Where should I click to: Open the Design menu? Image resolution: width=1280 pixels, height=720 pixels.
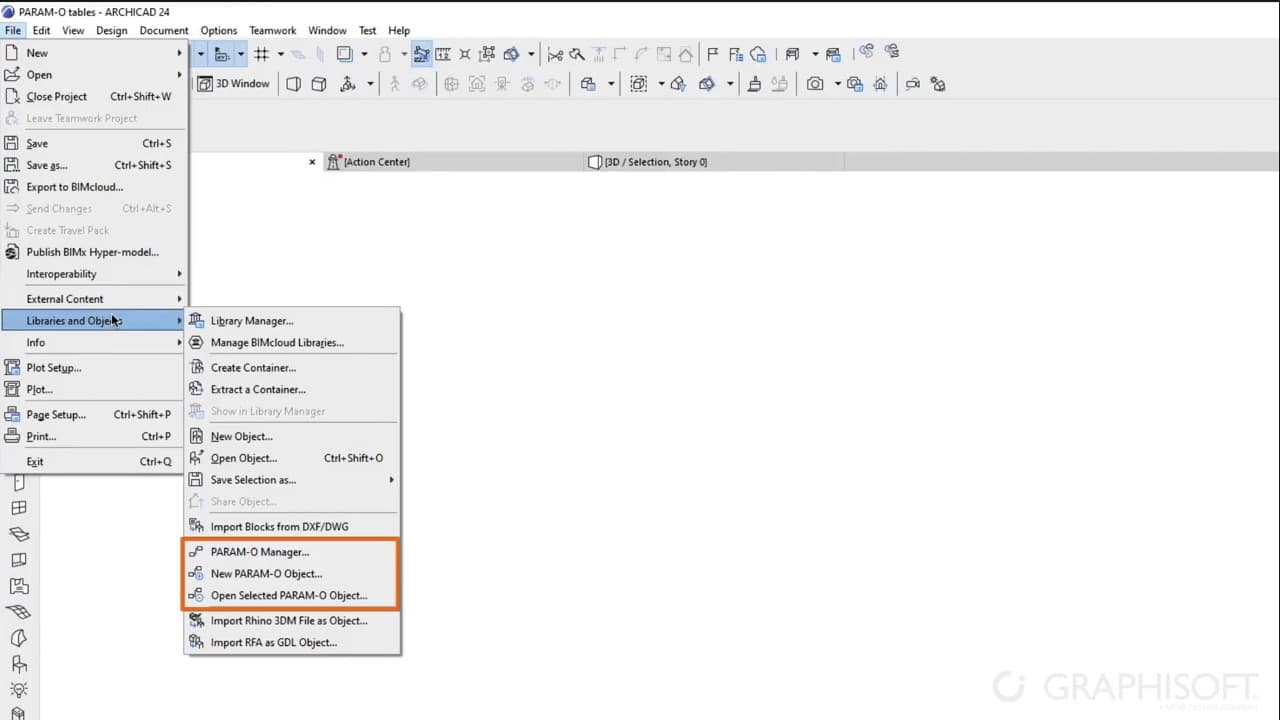click(x=112, y=30)
